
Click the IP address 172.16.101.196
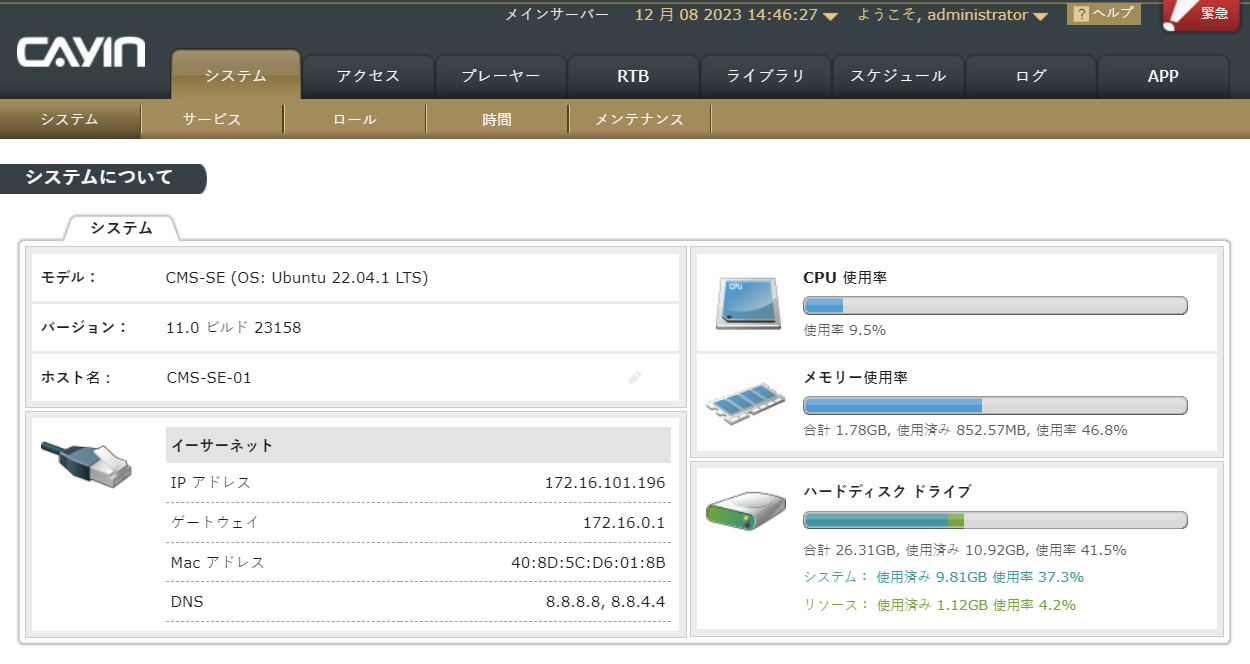tap(605, 483)
